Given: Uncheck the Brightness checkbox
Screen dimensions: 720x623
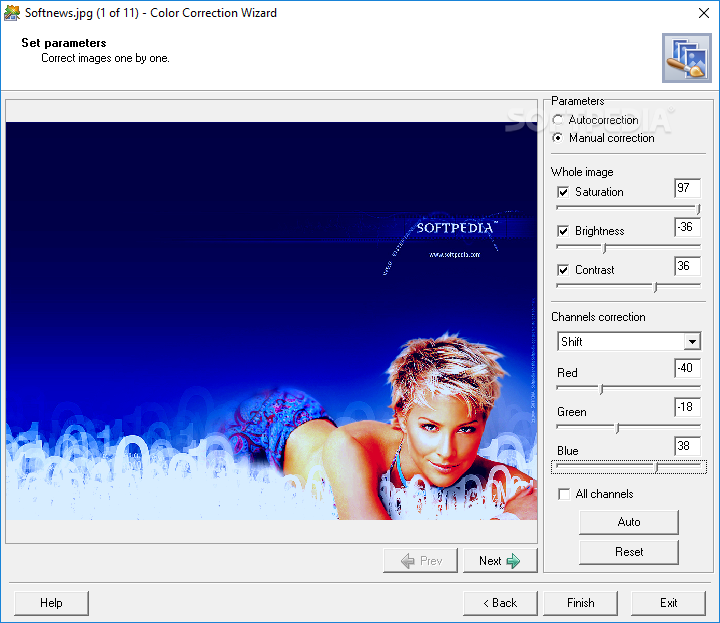Looking at the screenshot, I should 563,231.
